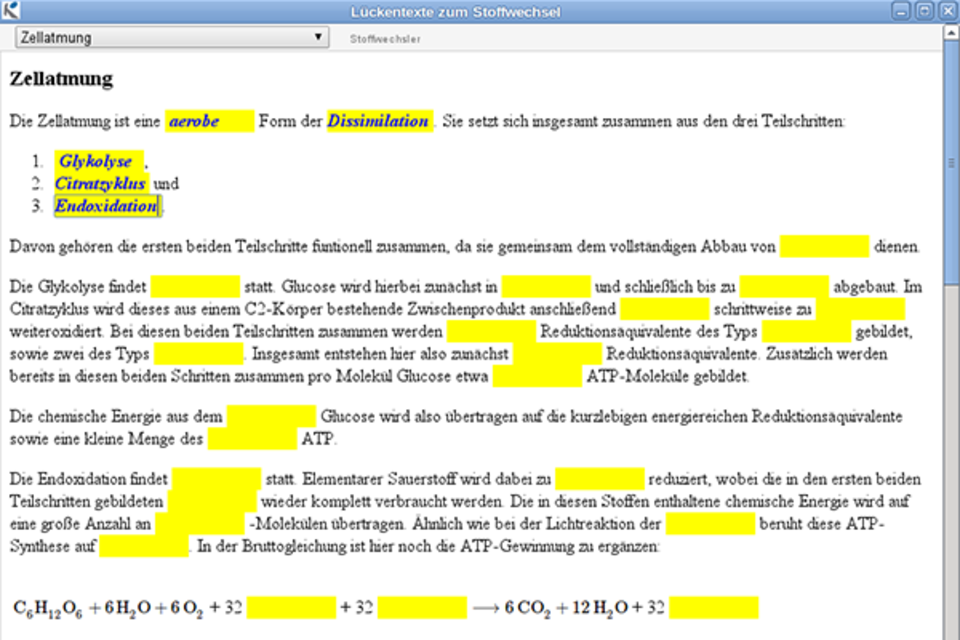Select the blank following 'schließlich bis zu'
The image size is (960, 640).
tap(784, 287)
